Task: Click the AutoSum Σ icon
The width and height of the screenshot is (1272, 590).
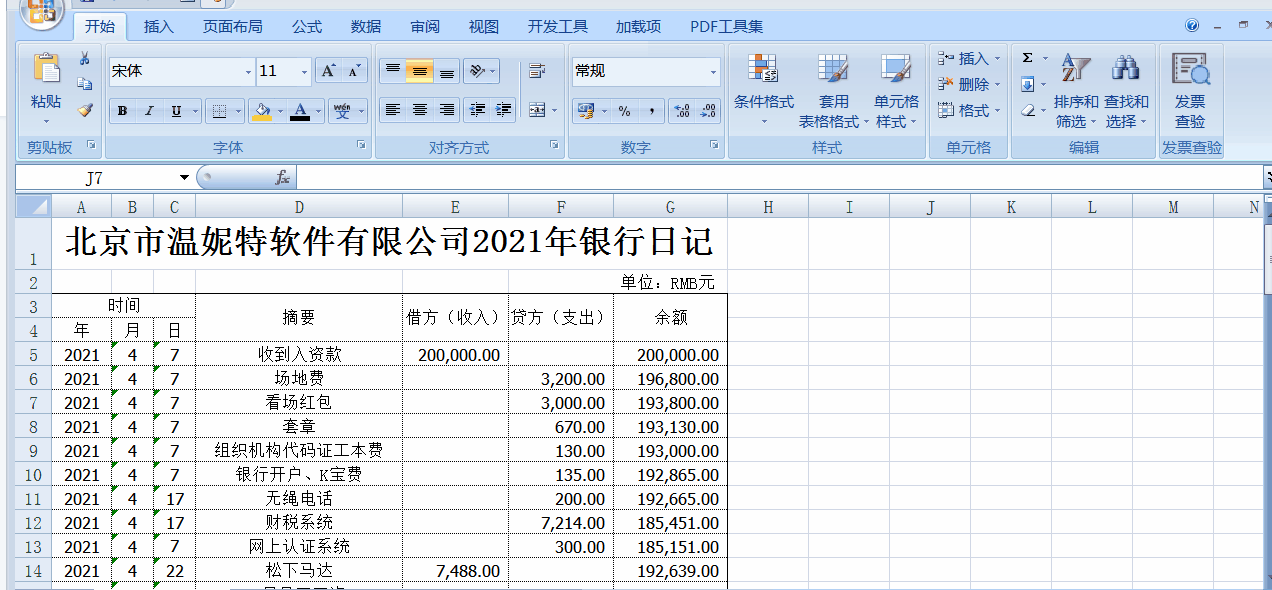Action: 1028,58
